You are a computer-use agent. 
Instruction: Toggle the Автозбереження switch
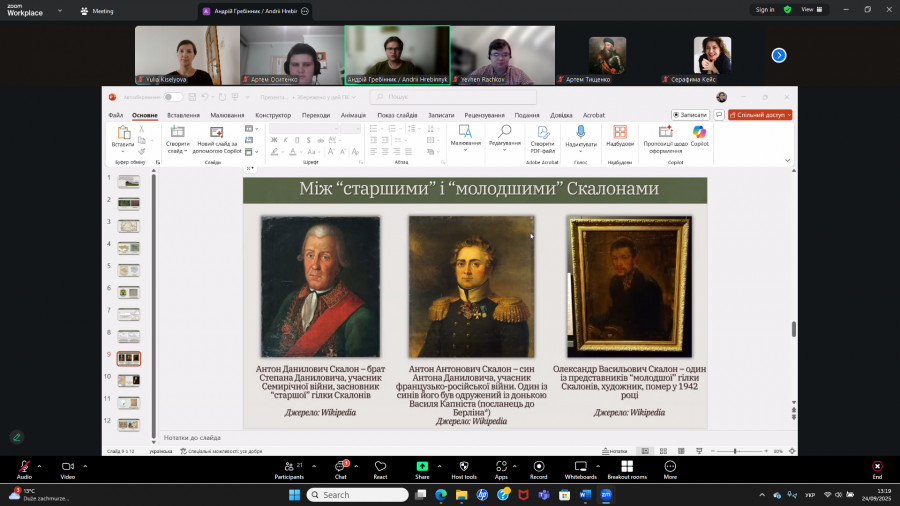(174, 97)
